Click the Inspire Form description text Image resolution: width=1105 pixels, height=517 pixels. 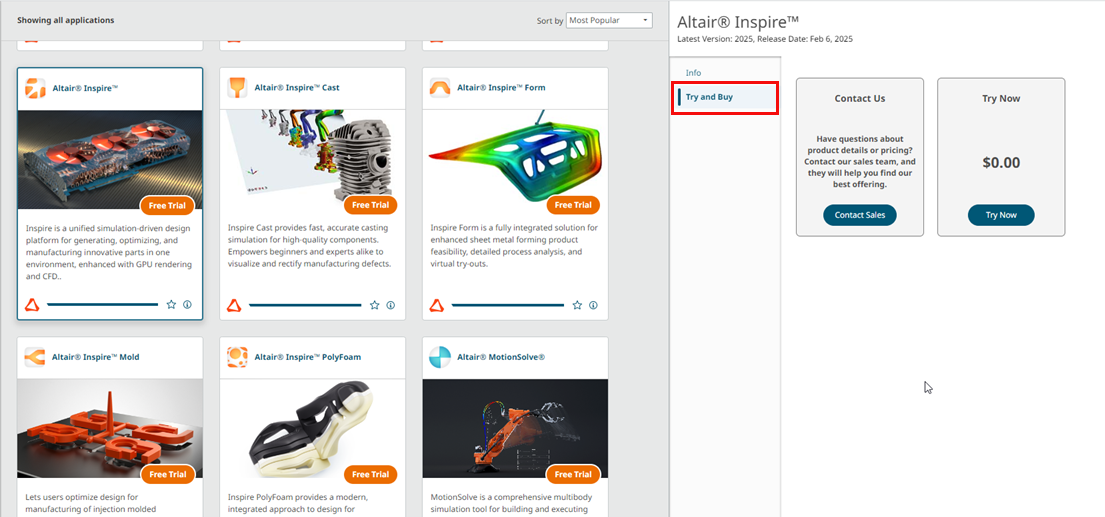tap(514, 246)
